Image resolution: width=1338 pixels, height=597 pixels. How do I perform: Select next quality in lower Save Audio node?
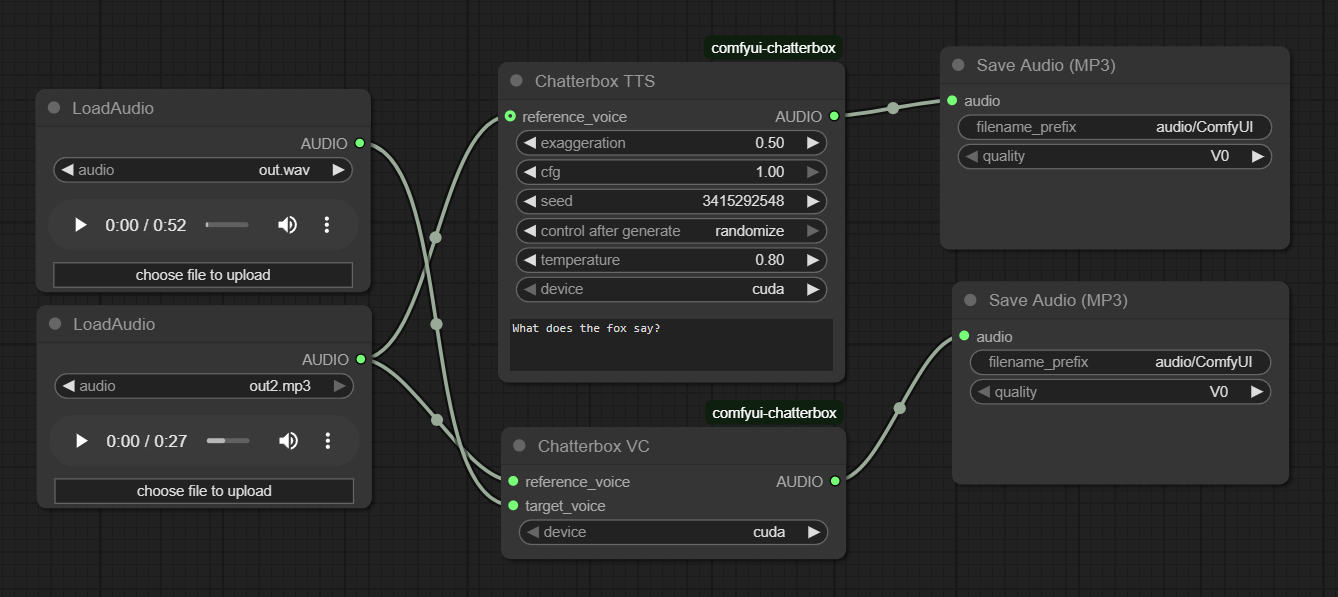pos(1257,392)
